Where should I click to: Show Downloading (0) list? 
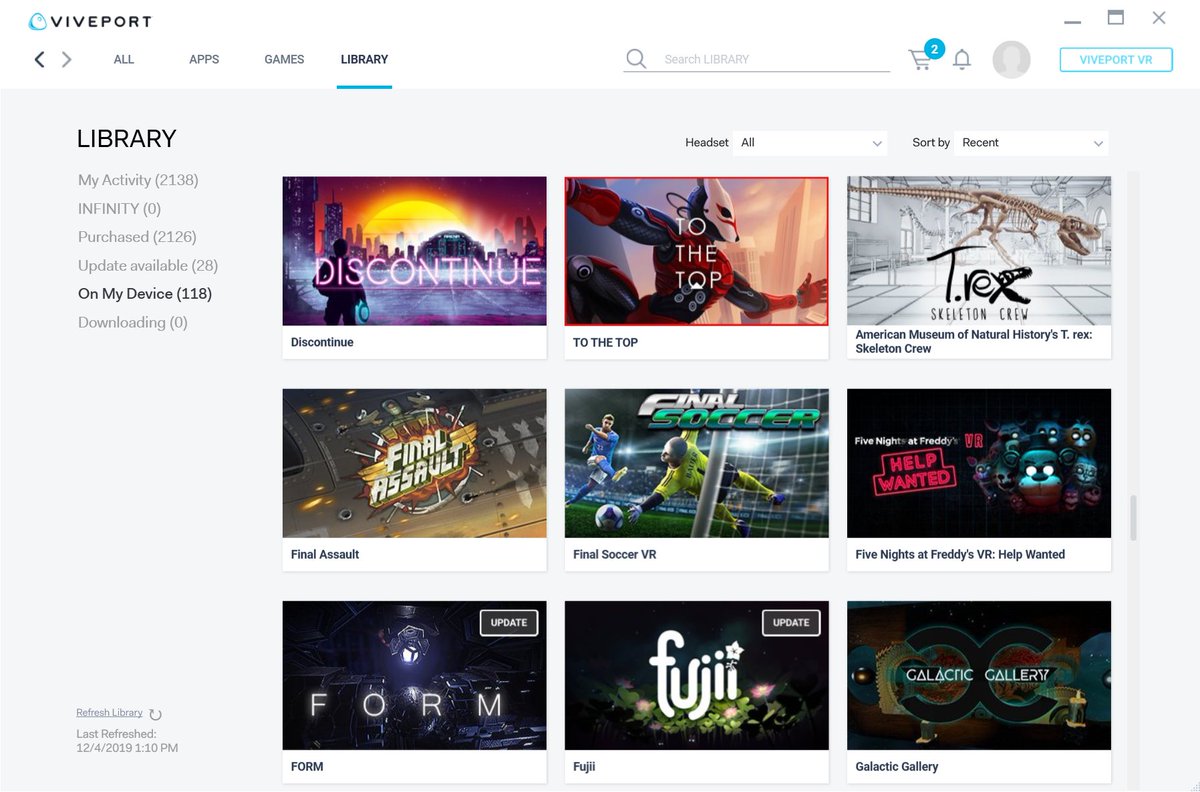133,322
